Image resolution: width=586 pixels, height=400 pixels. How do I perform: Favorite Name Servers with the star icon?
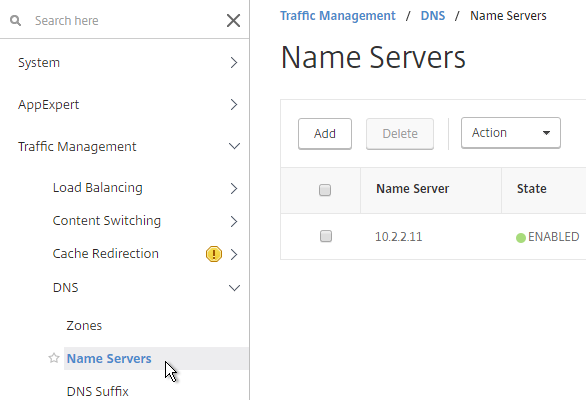[54, 358]
